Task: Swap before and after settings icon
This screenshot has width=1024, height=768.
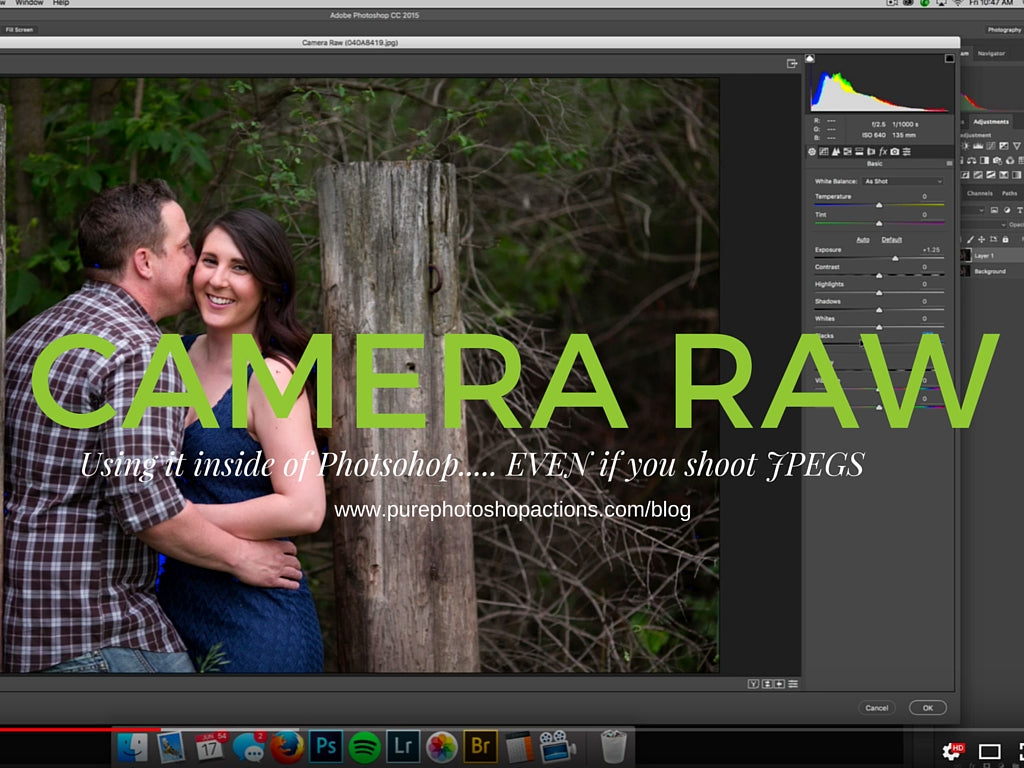Action: click(x=767, y=684)
